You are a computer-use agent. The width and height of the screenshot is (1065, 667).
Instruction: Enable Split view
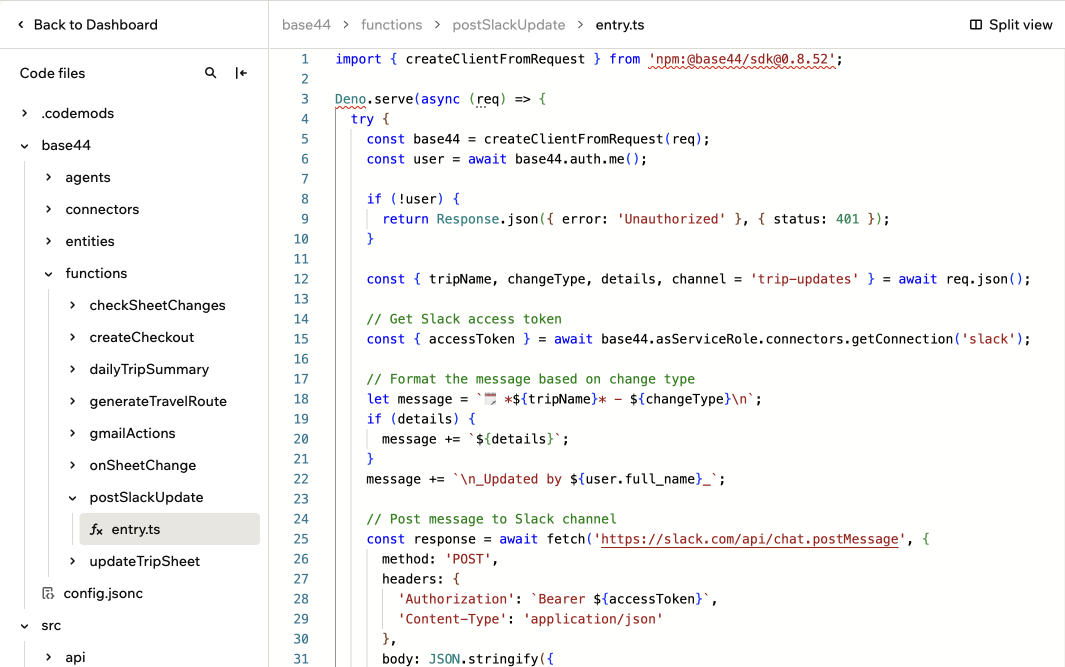[x=1011, y=24]
